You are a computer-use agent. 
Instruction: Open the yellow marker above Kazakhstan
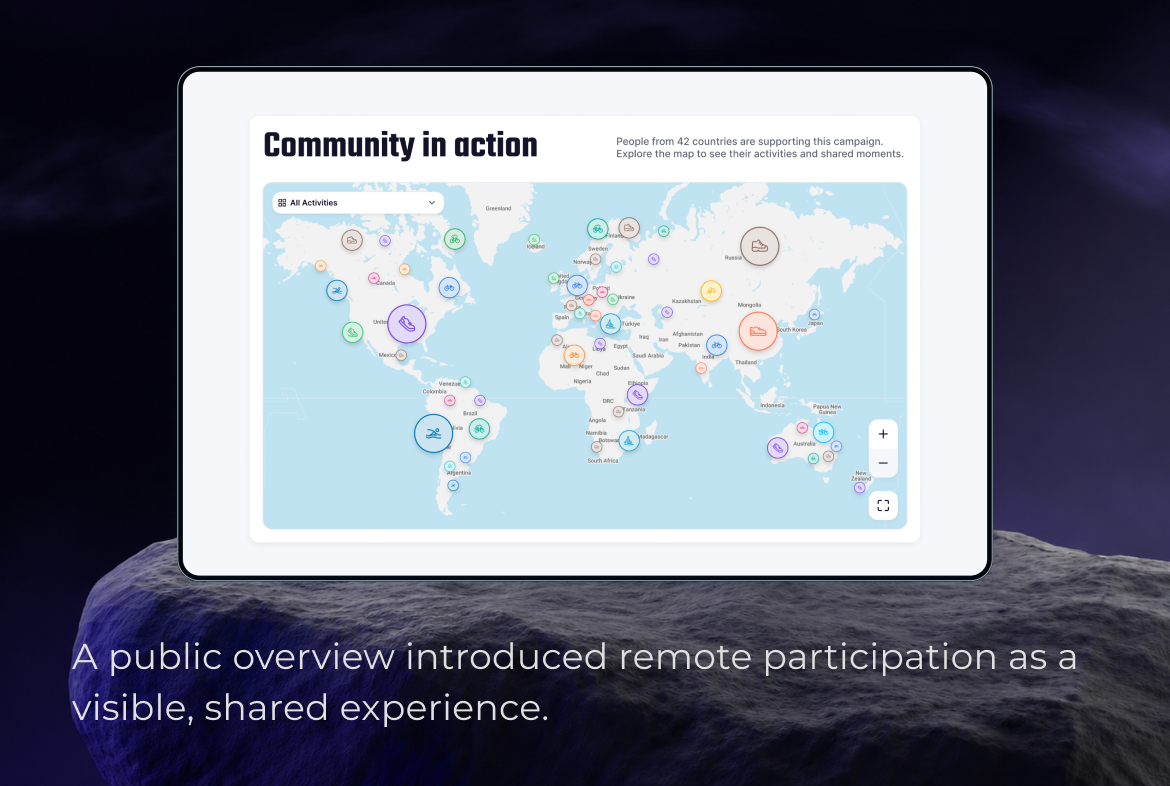point(711,290)
